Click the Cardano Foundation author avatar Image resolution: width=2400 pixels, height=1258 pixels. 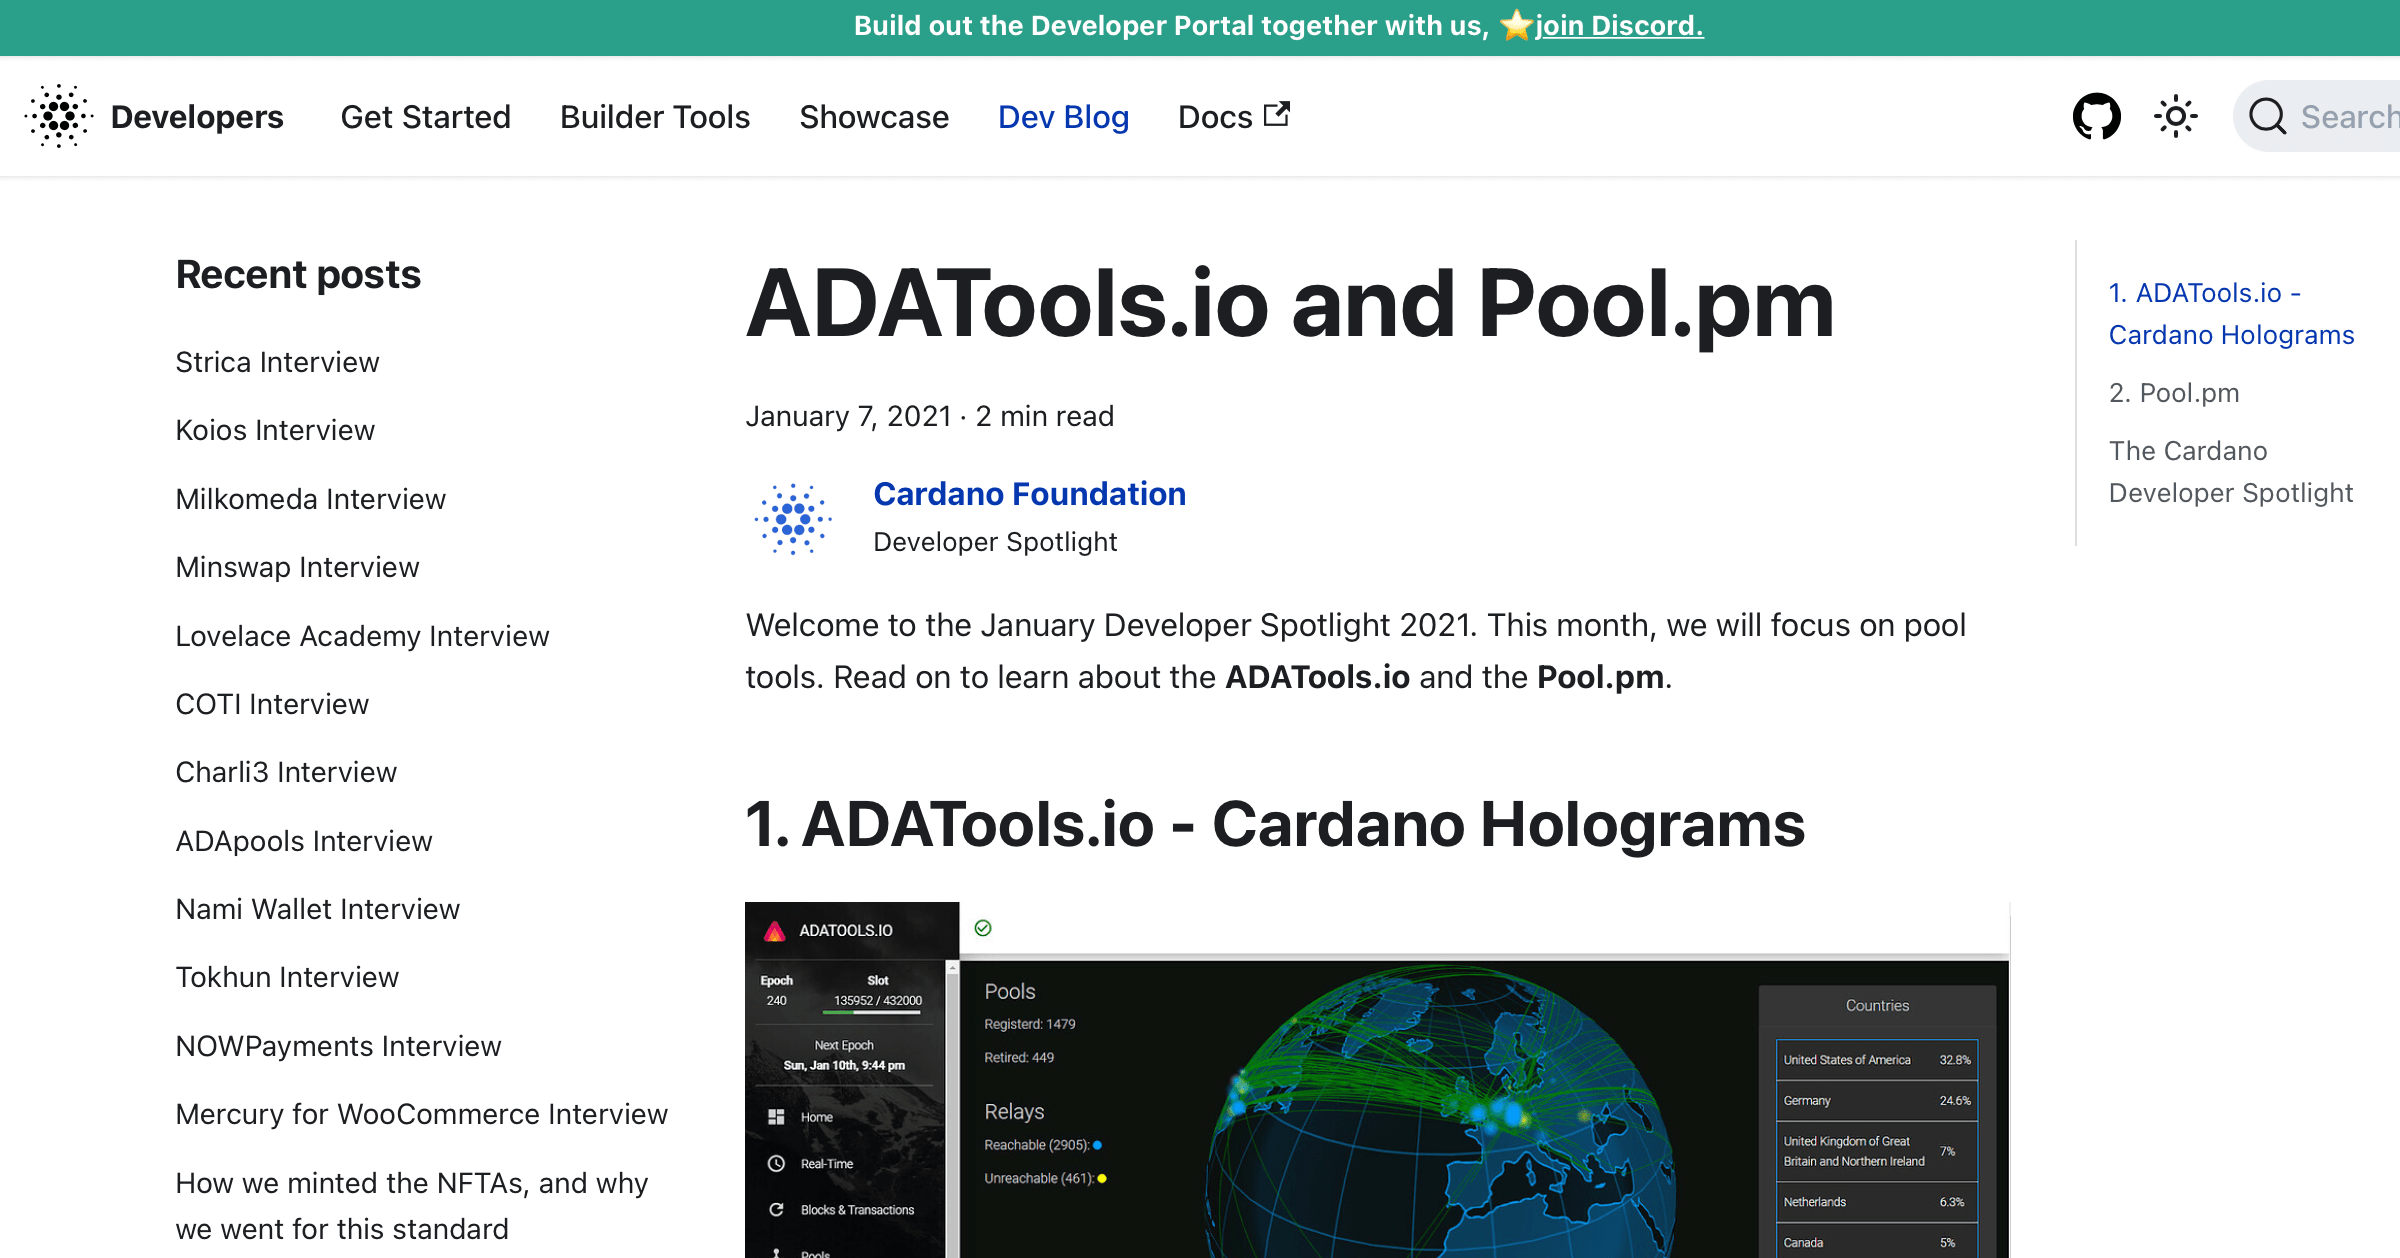pyautogui.click(x=793, y=518)
